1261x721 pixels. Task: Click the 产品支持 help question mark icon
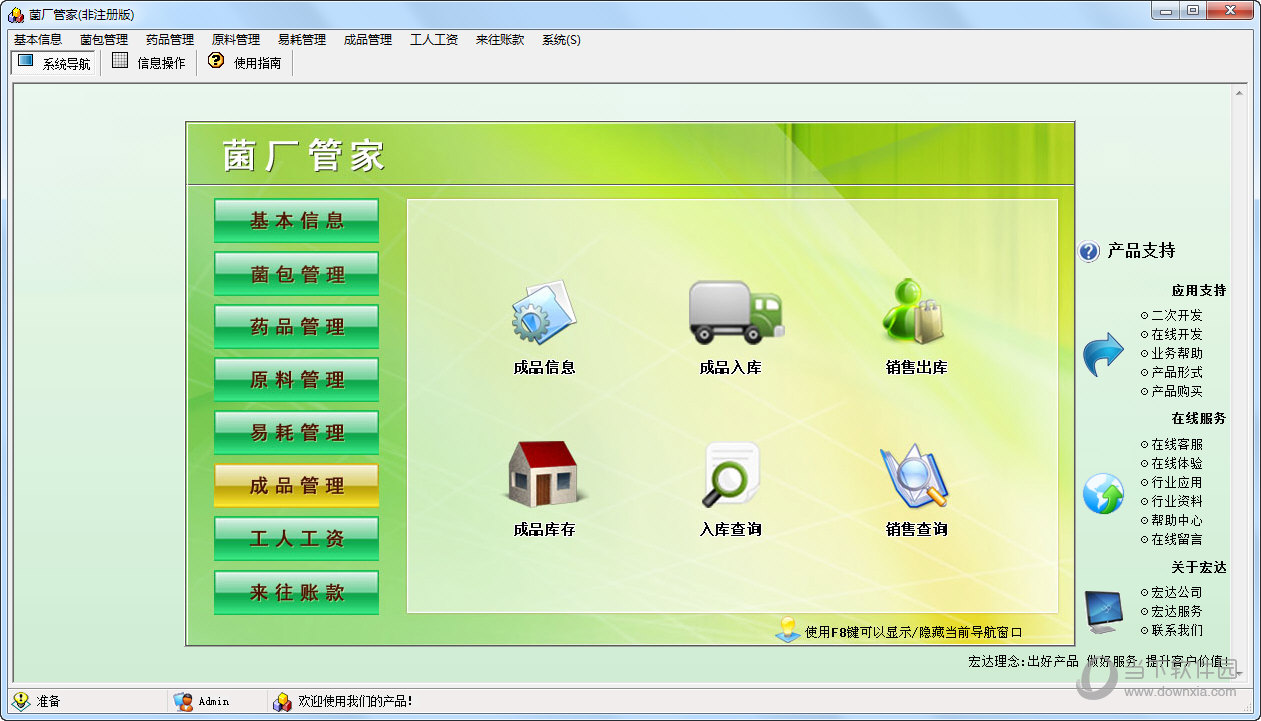[1089, 252]
